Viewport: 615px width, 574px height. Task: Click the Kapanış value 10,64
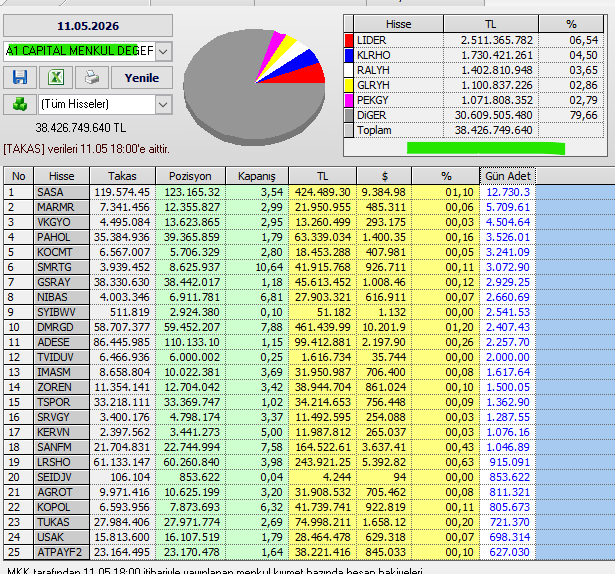point(269,267)
